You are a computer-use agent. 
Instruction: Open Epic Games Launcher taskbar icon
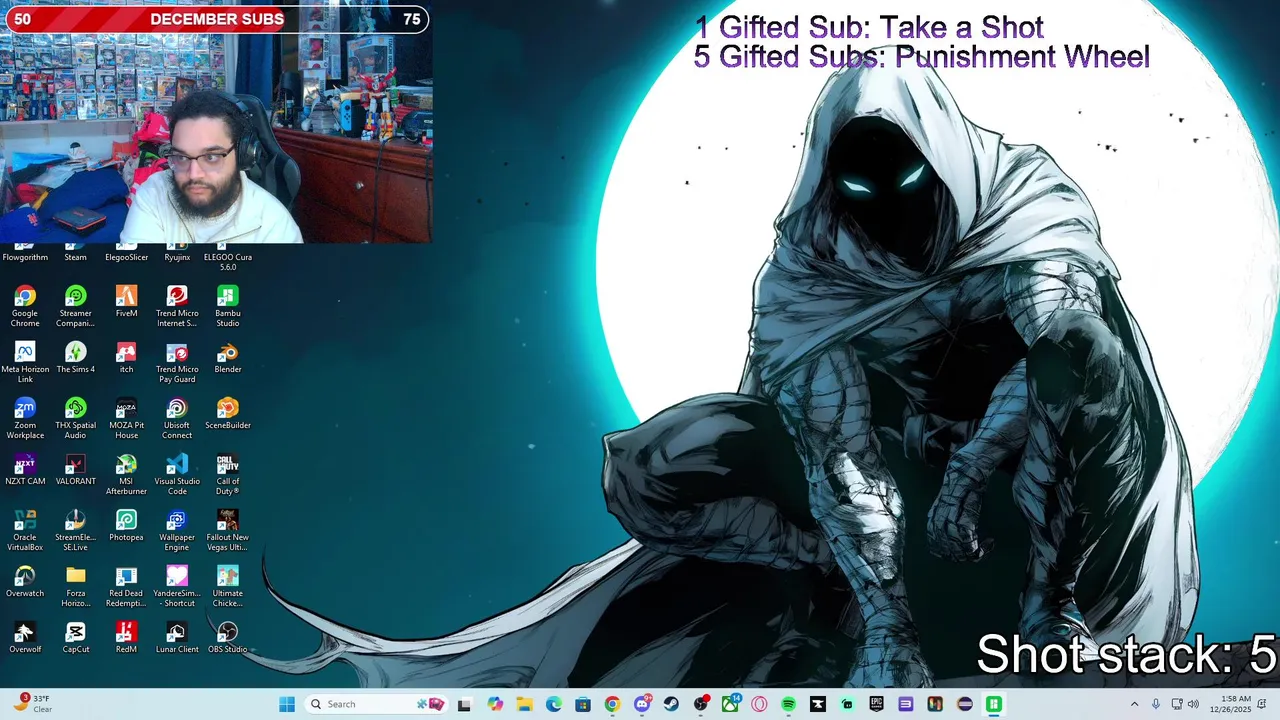pyautogui.click(x=876, y=704)
